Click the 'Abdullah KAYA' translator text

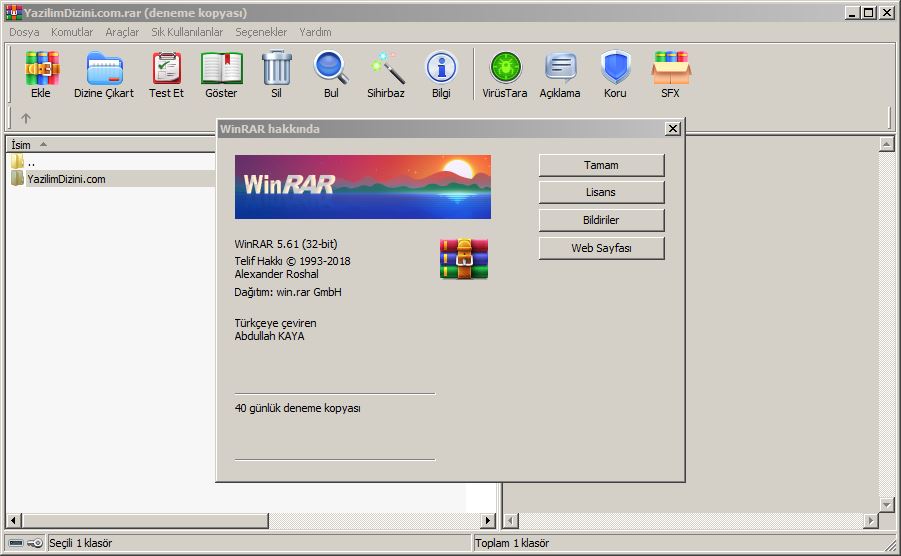[x=269, y=337]
